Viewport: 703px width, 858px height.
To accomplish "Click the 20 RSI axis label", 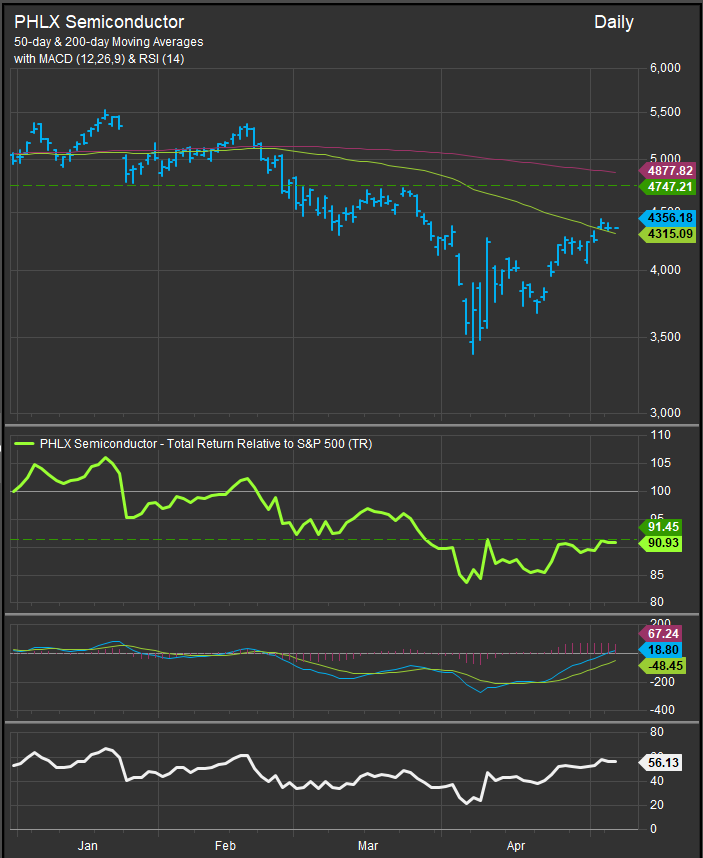I will click(x=657, y=805).
